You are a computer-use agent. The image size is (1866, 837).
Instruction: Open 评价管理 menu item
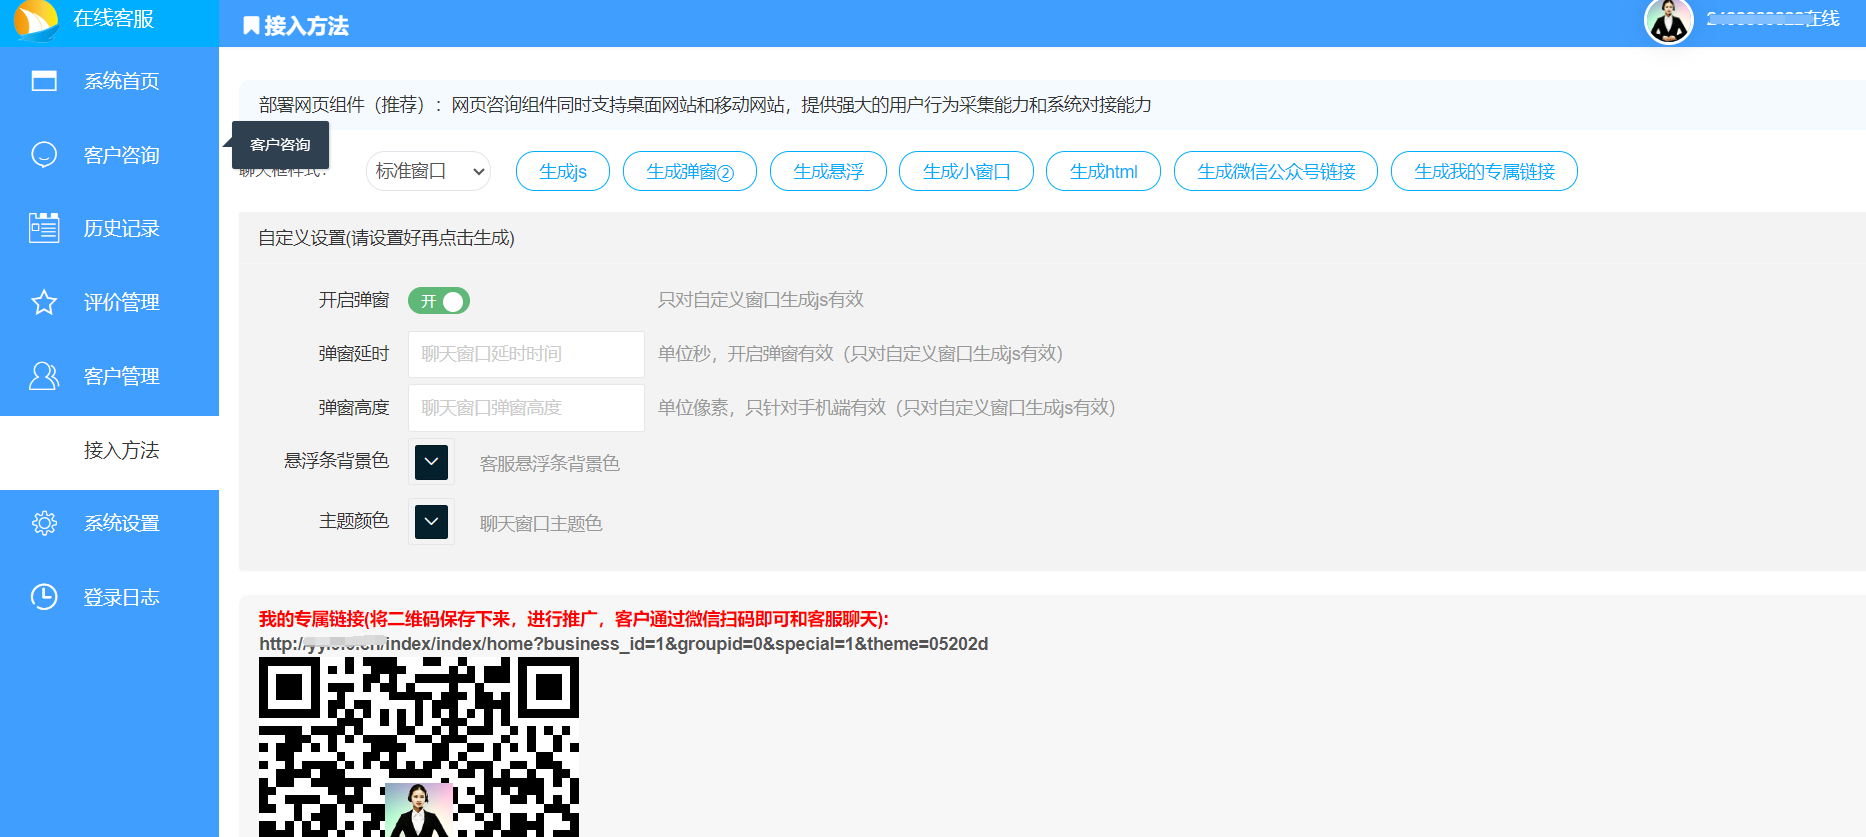109,302
